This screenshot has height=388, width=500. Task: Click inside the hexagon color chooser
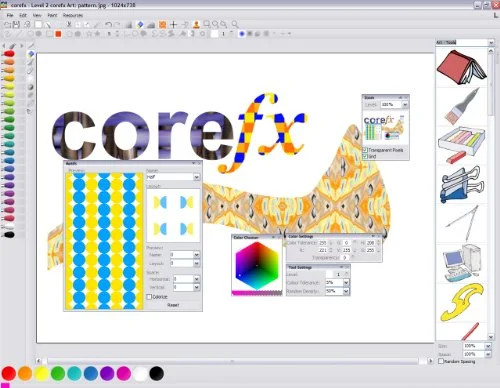coord(257,266)
